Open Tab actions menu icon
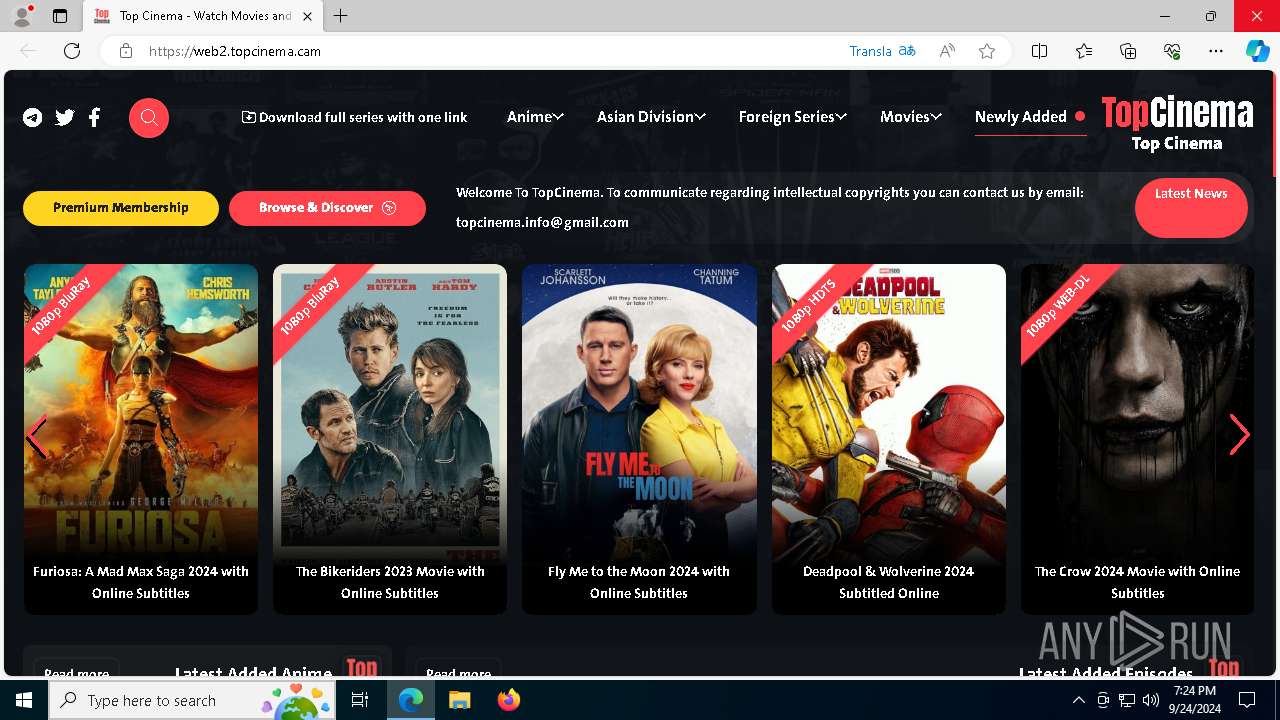 tap(60, 16)
